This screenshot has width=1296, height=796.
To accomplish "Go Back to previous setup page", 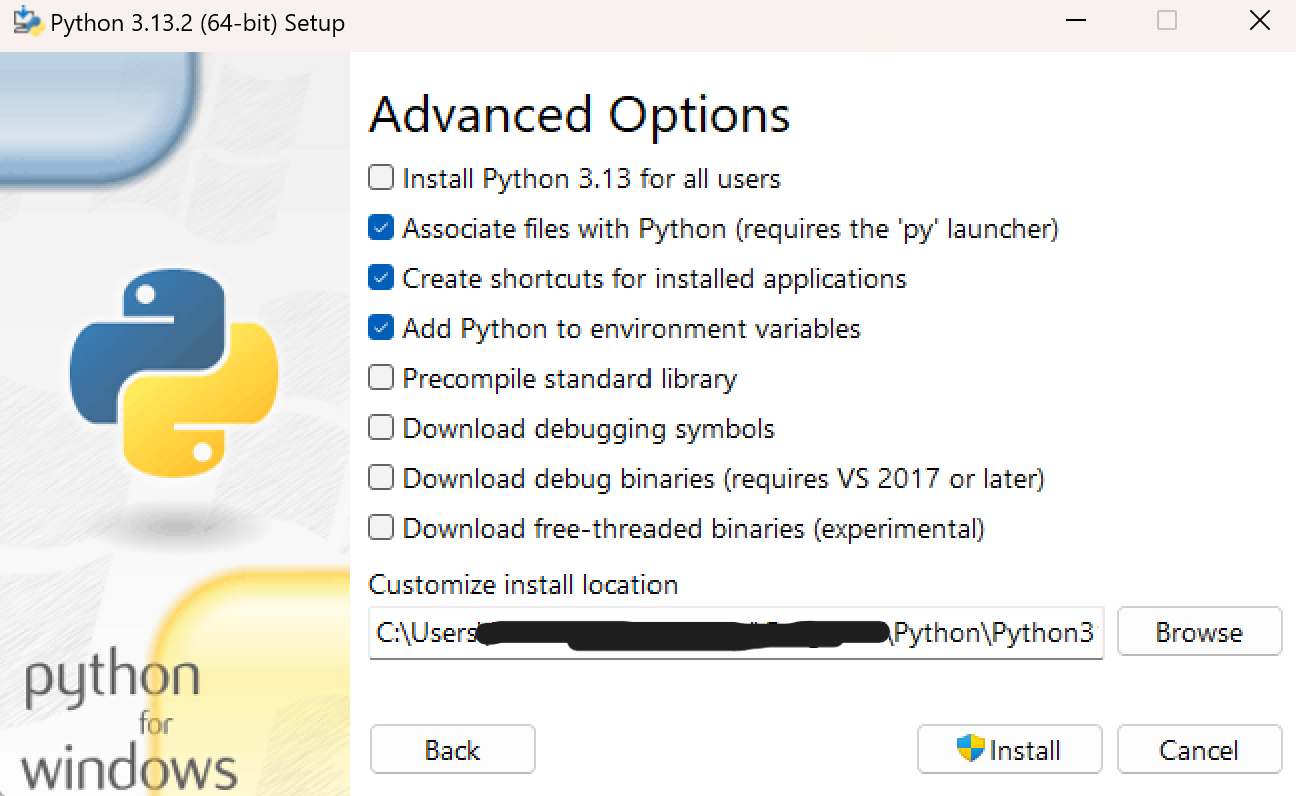I will pyautogui.click(x=452, y=749).
